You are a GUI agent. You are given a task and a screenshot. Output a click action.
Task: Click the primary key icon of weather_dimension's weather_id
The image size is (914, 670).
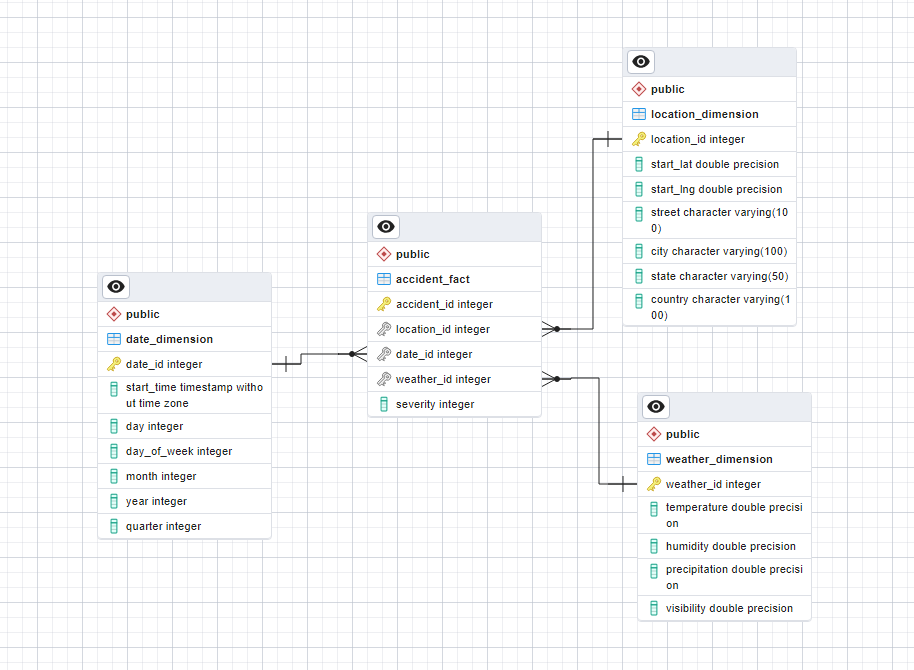click(654, 485)
